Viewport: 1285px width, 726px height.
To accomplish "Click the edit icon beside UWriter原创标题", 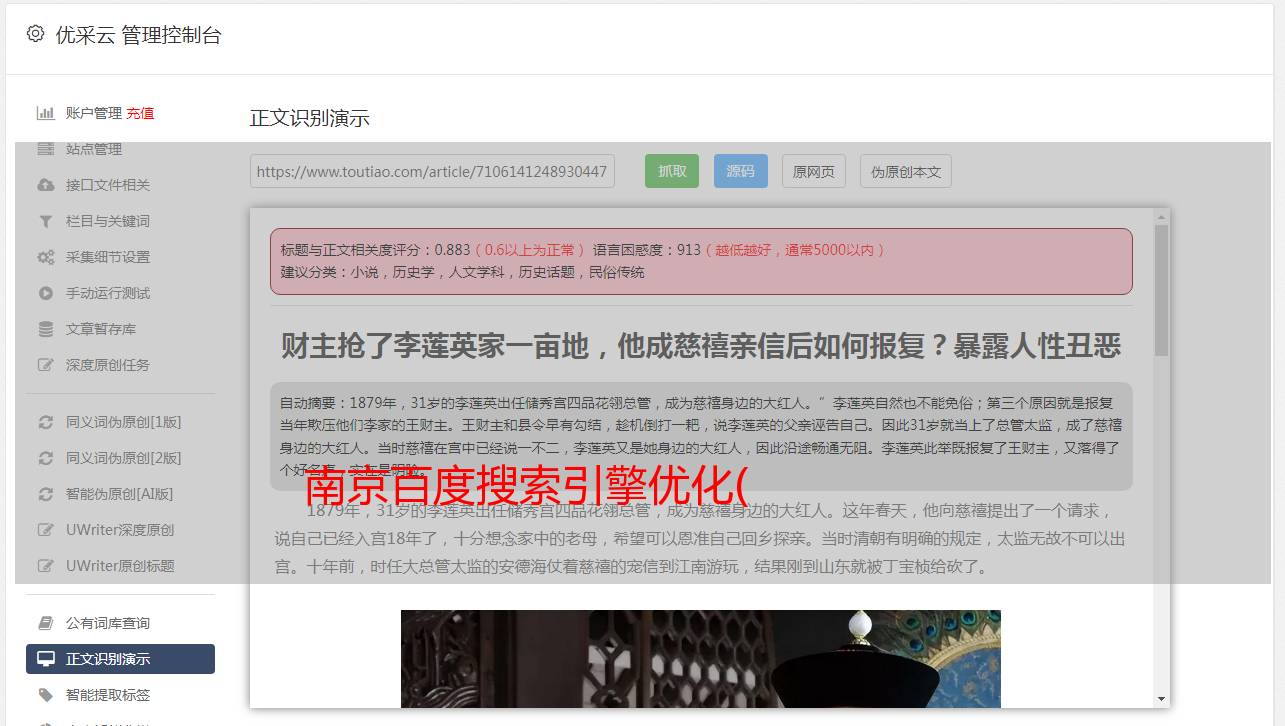I will [x=45, y=566].
